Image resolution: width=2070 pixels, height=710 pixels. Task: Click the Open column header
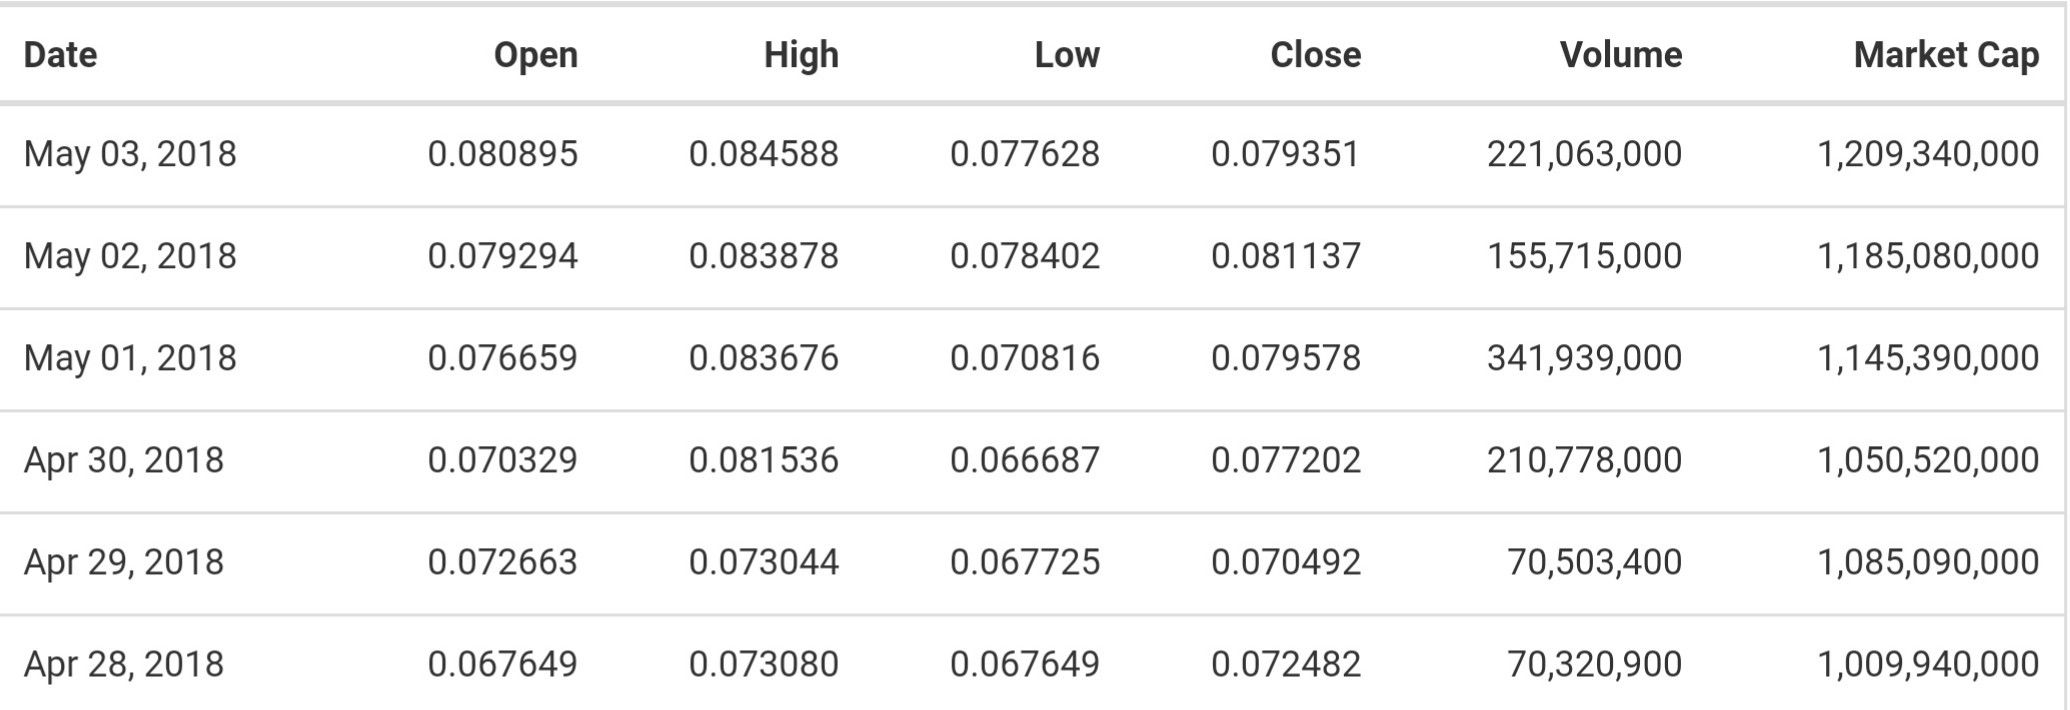(535, 54)
